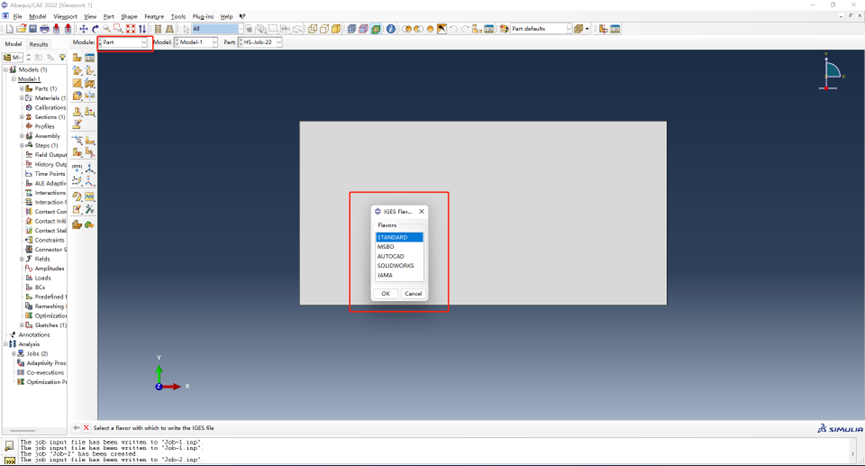865x466 pixels.
Task: Open the Color Code palette icon
Action: click(504, 29)
